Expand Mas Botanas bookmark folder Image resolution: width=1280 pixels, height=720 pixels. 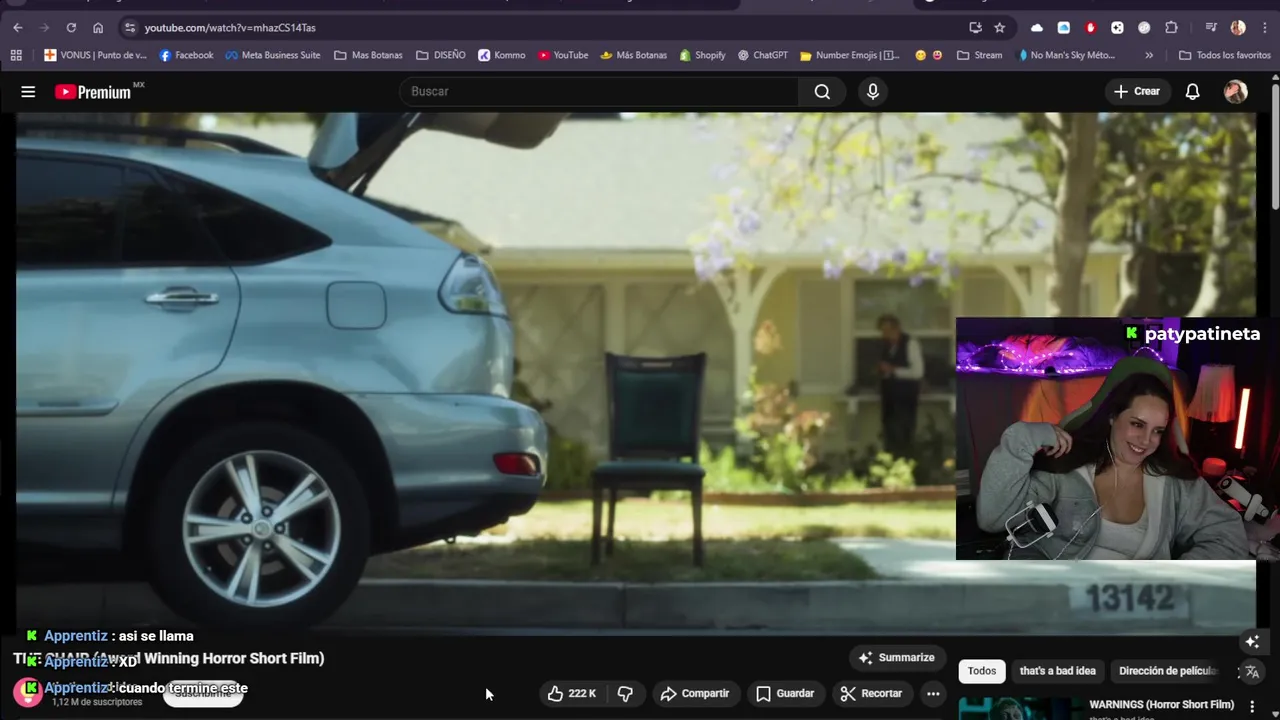[x=368, y=55]
